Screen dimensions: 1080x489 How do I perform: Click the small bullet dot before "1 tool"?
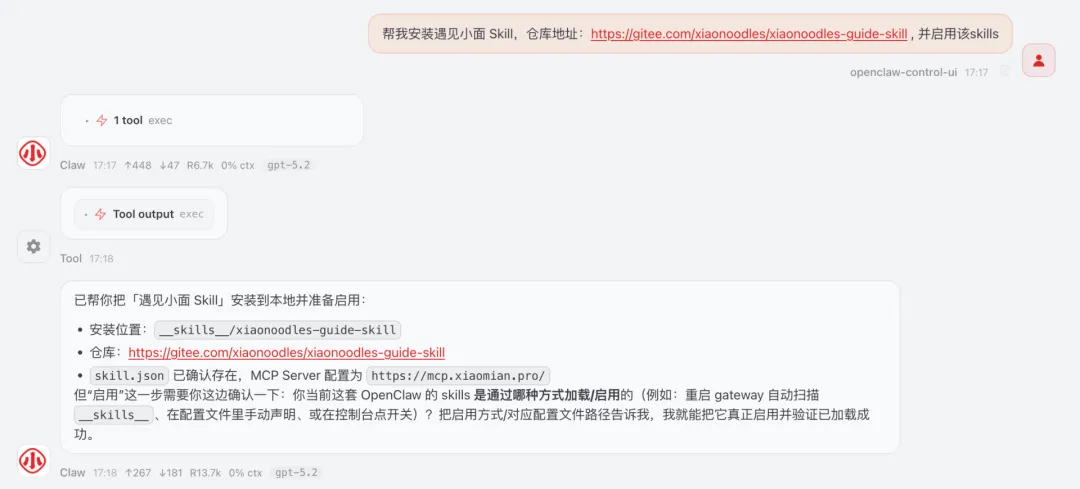87,121
